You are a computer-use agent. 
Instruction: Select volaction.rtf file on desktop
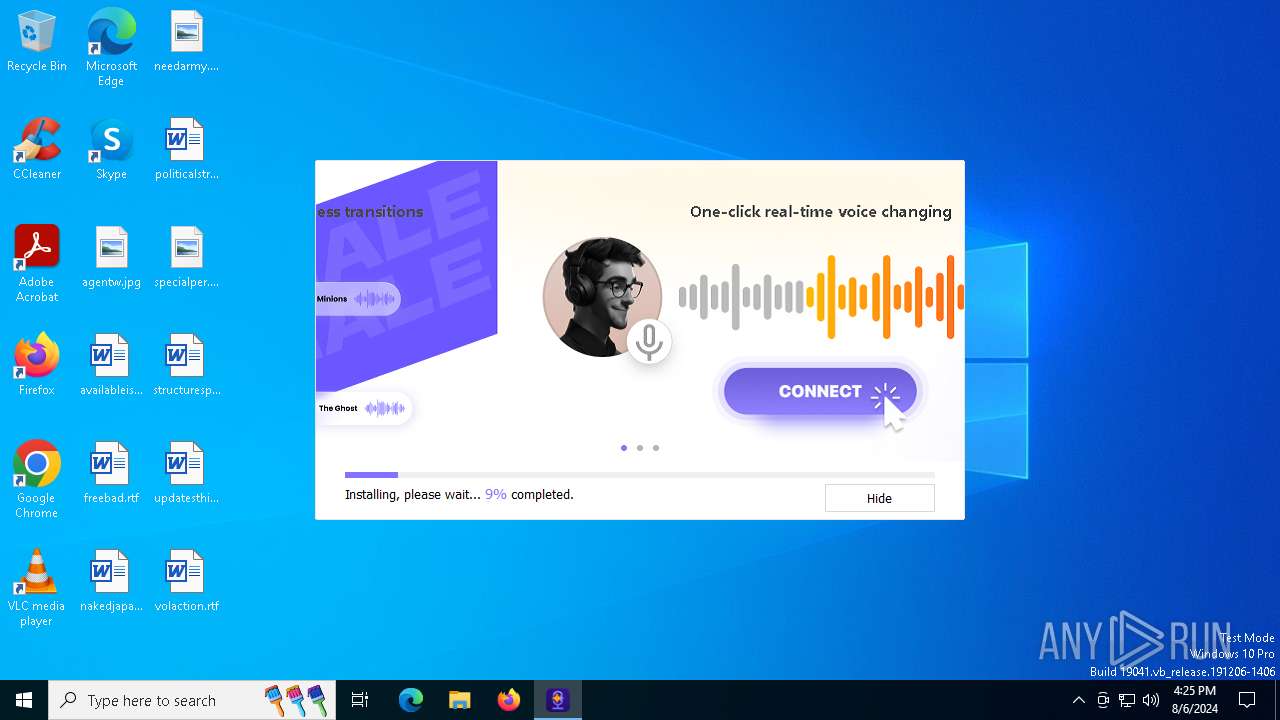pyautogui.click(x=186, y=582)
